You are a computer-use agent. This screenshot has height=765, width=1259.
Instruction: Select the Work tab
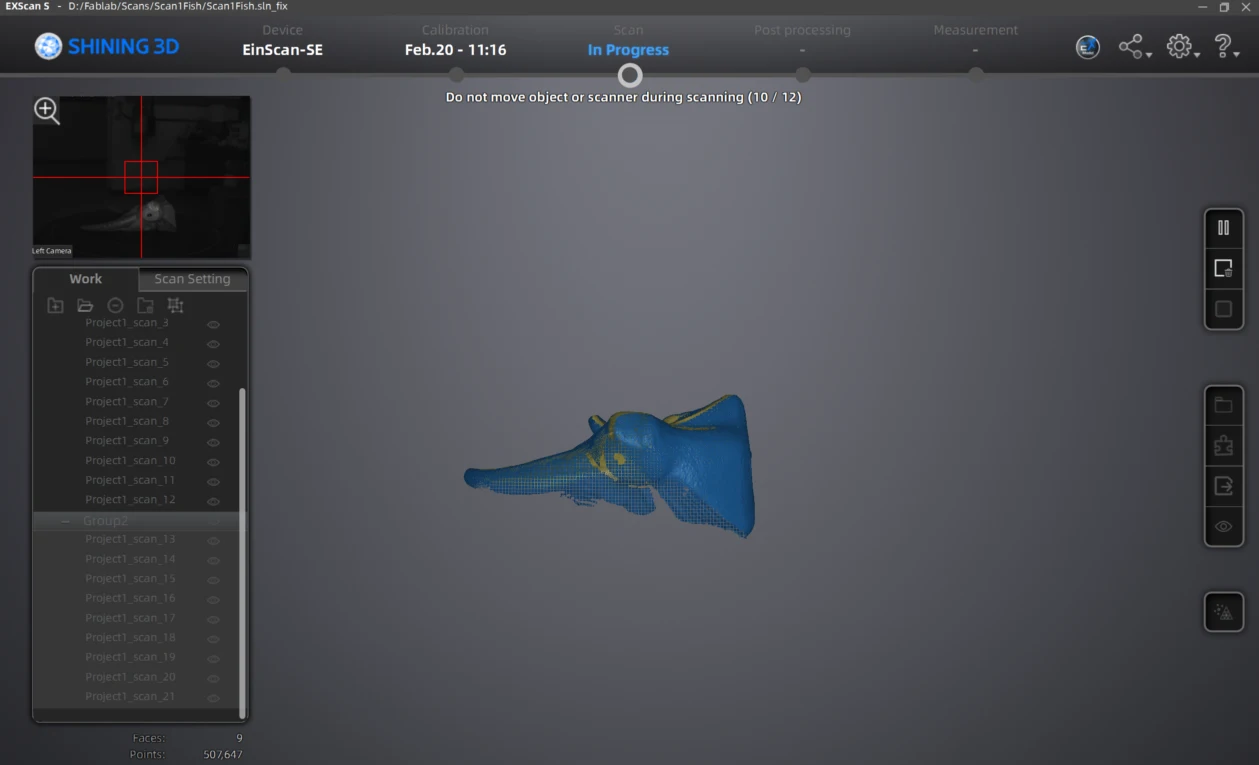tap(86, 279)
